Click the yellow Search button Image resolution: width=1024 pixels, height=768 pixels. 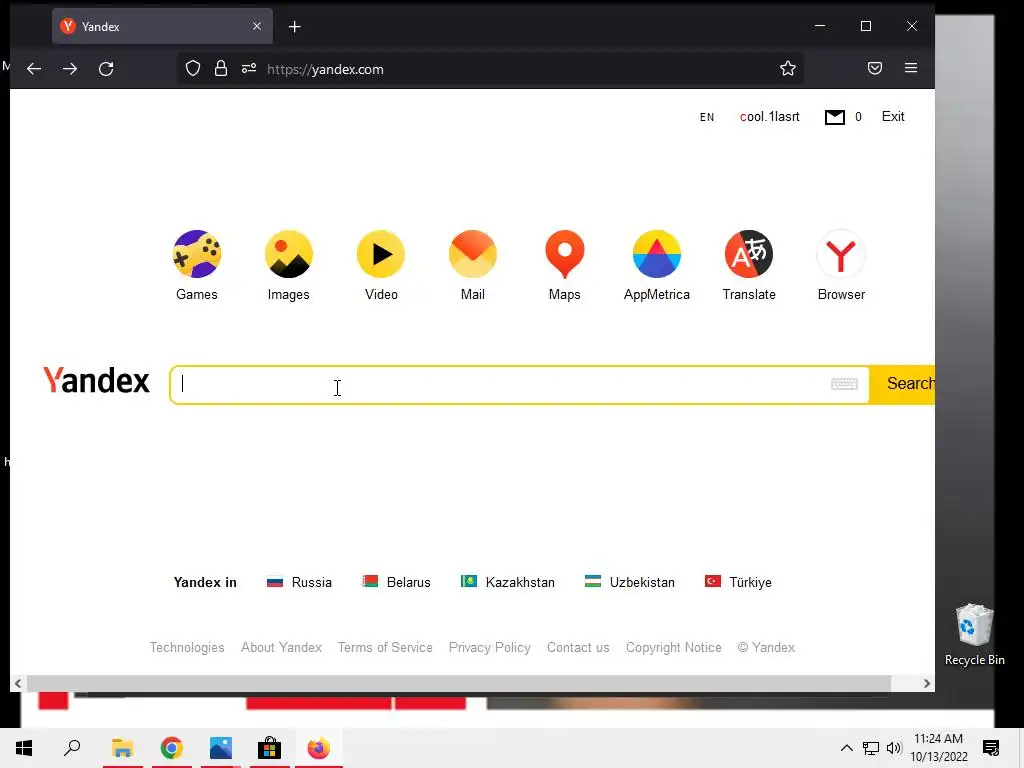click(x=903, y=384)
